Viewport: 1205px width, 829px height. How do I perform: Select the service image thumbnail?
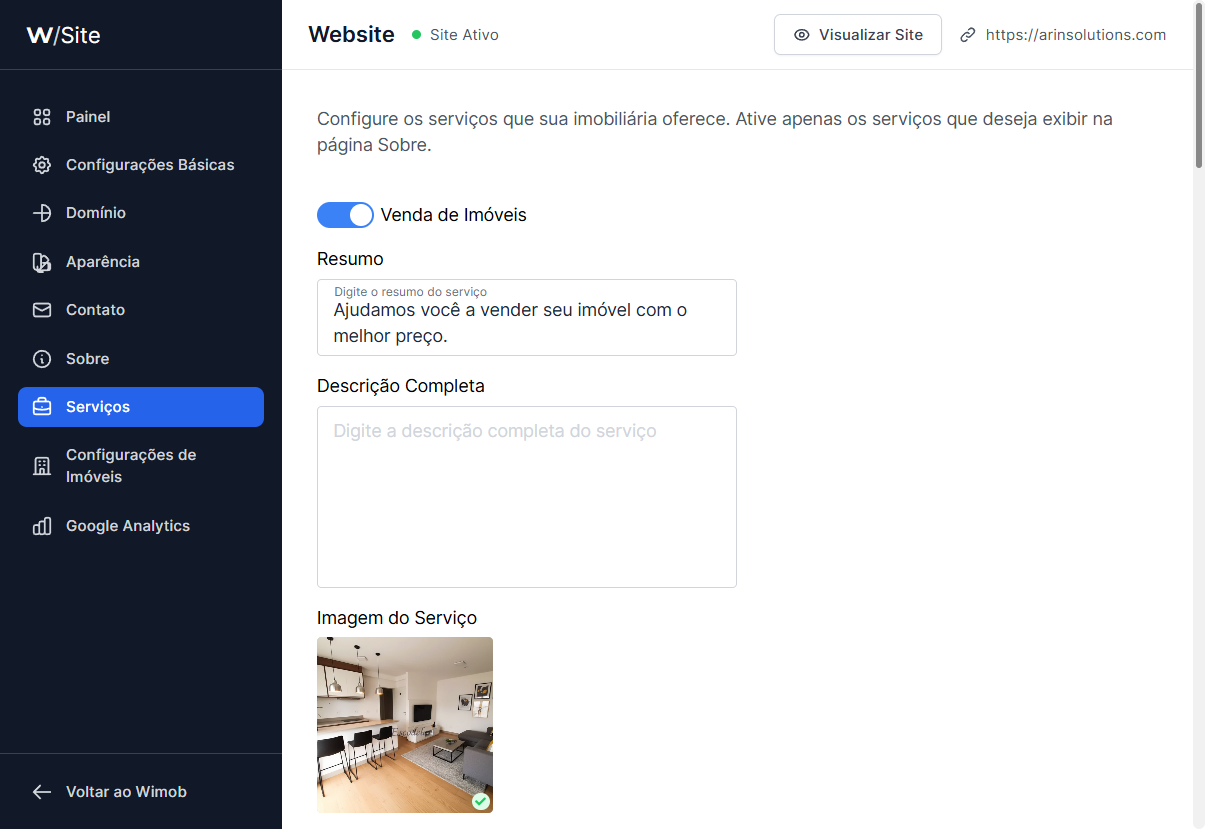(405, 725)
